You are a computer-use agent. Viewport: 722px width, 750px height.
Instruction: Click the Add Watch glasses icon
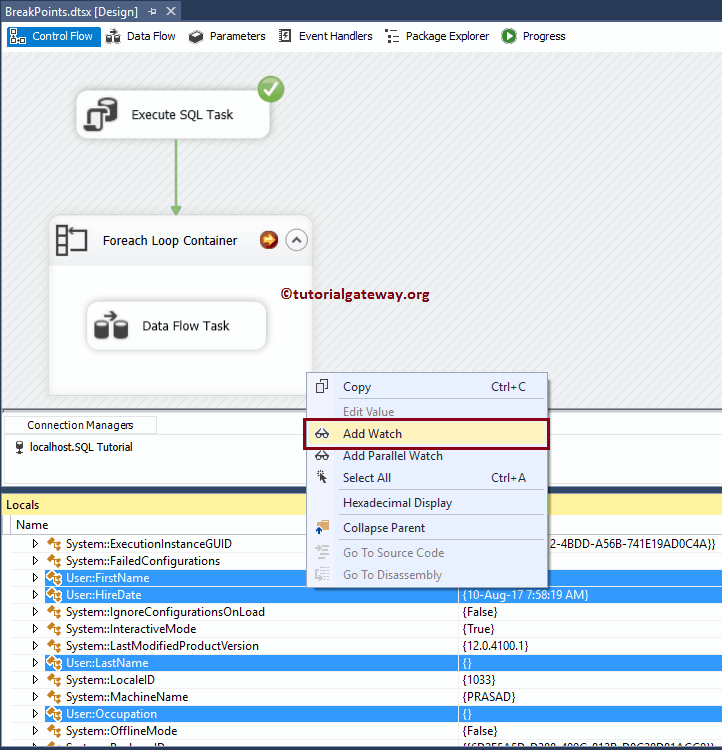(x=322, y=434)
